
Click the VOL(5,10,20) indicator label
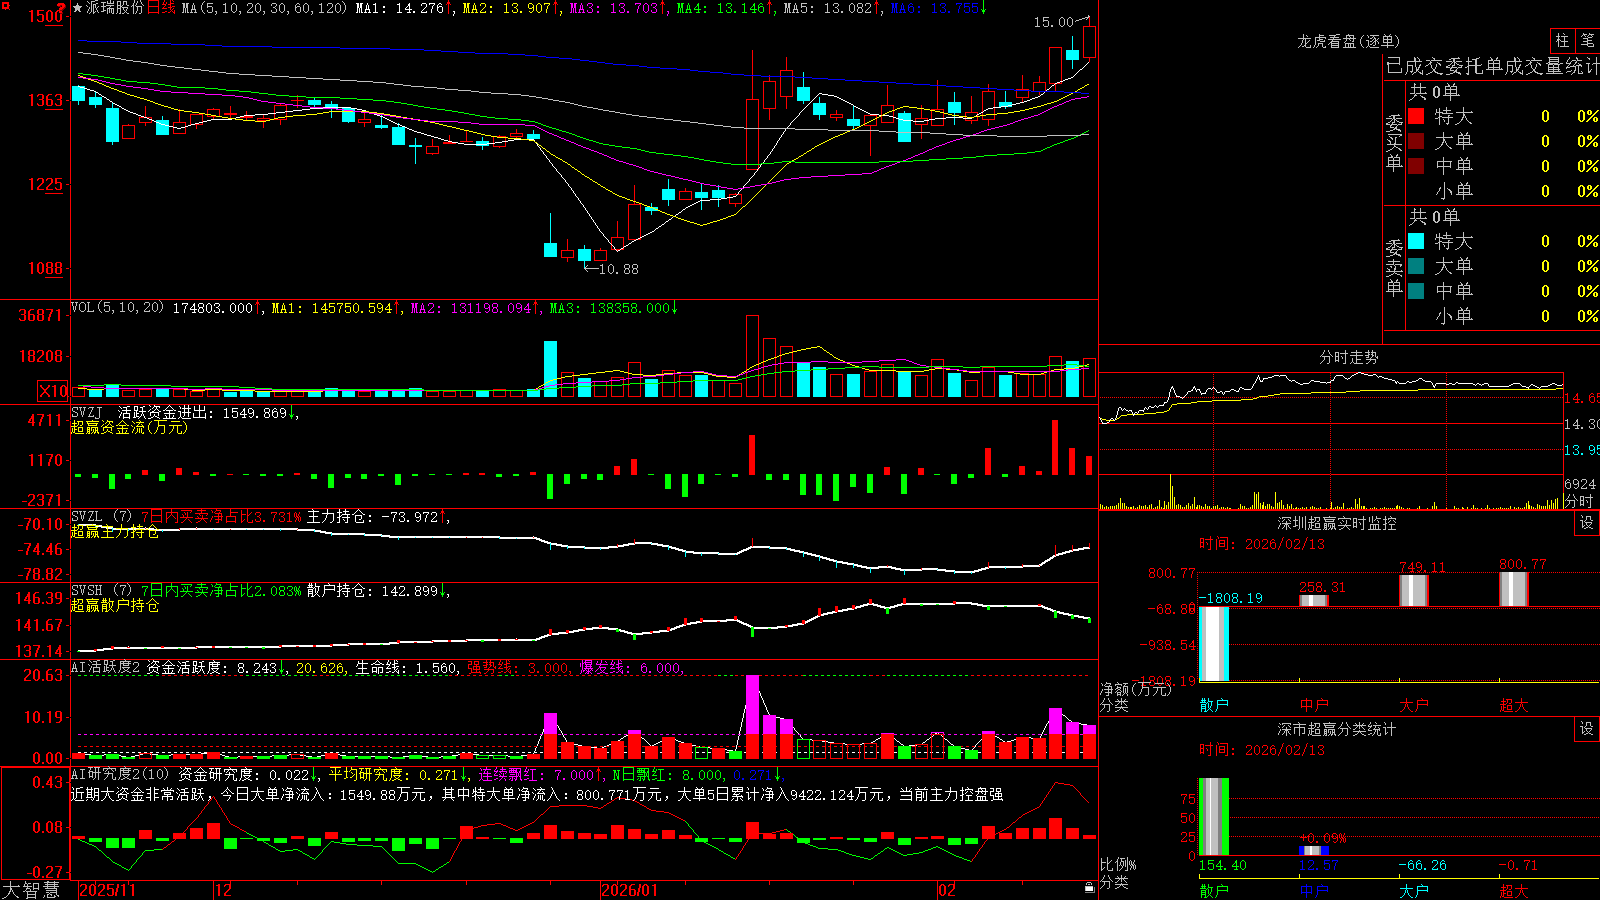pos(117,308)
